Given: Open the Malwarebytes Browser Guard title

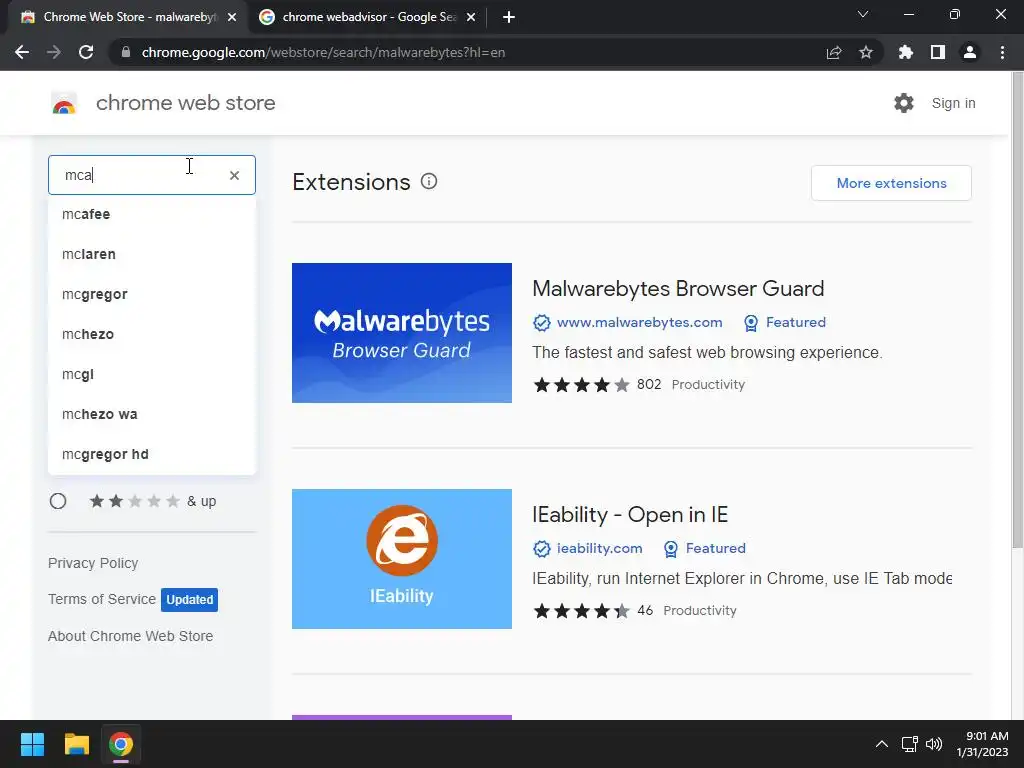Looking at the screenshot, I should (678, 289).
